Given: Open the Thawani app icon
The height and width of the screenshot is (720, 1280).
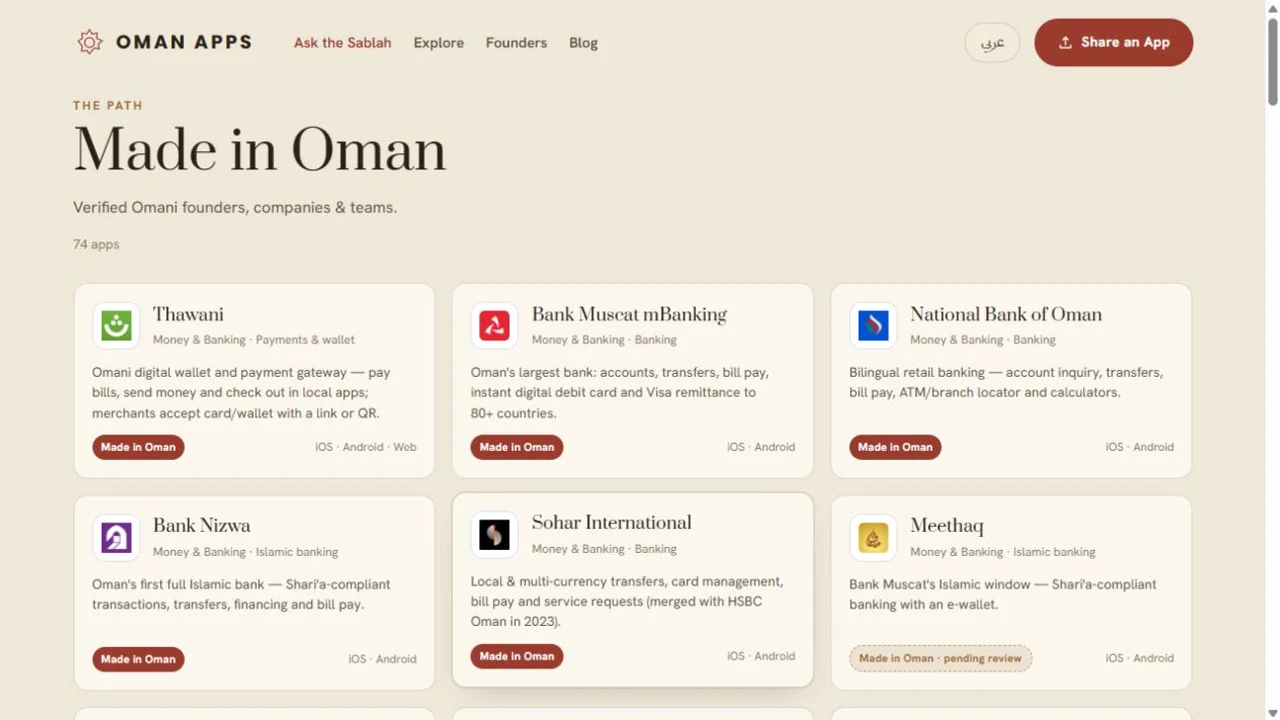Looking at the screenshot, I should [x=116, y=326].
